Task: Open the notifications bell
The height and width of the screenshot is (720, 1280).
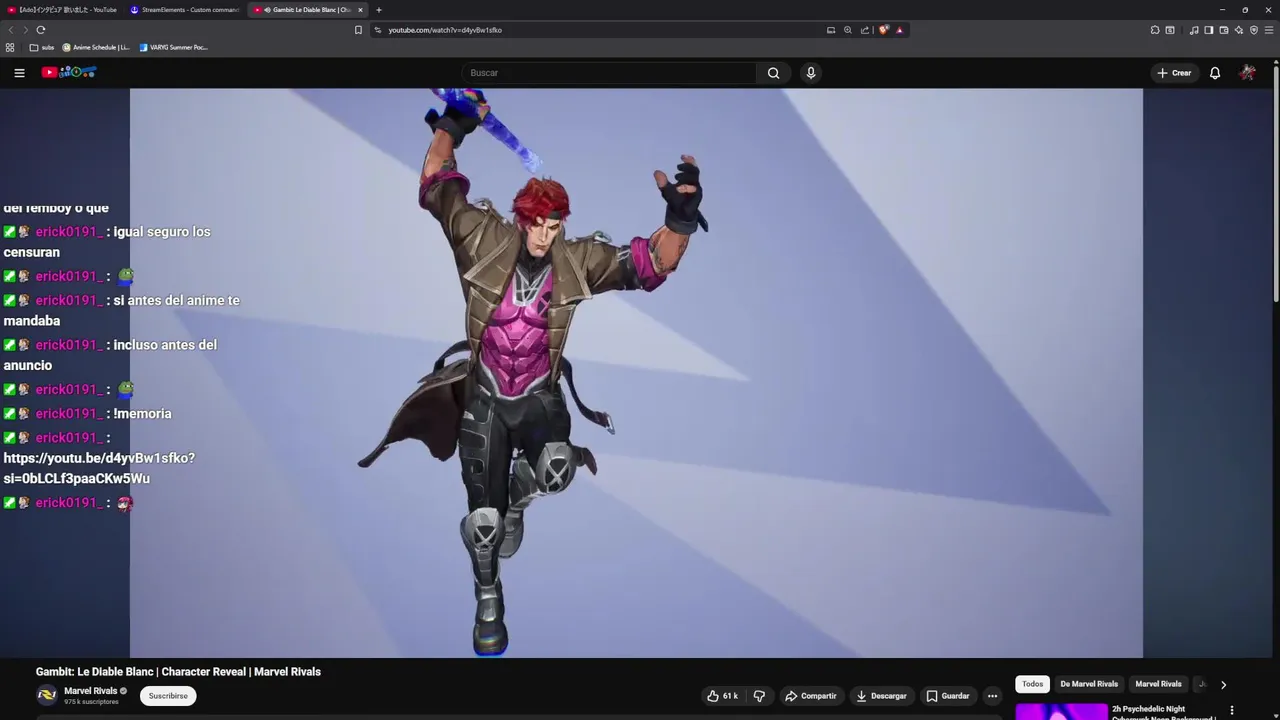Action: pyautogui.click(x=1215, y=73)
